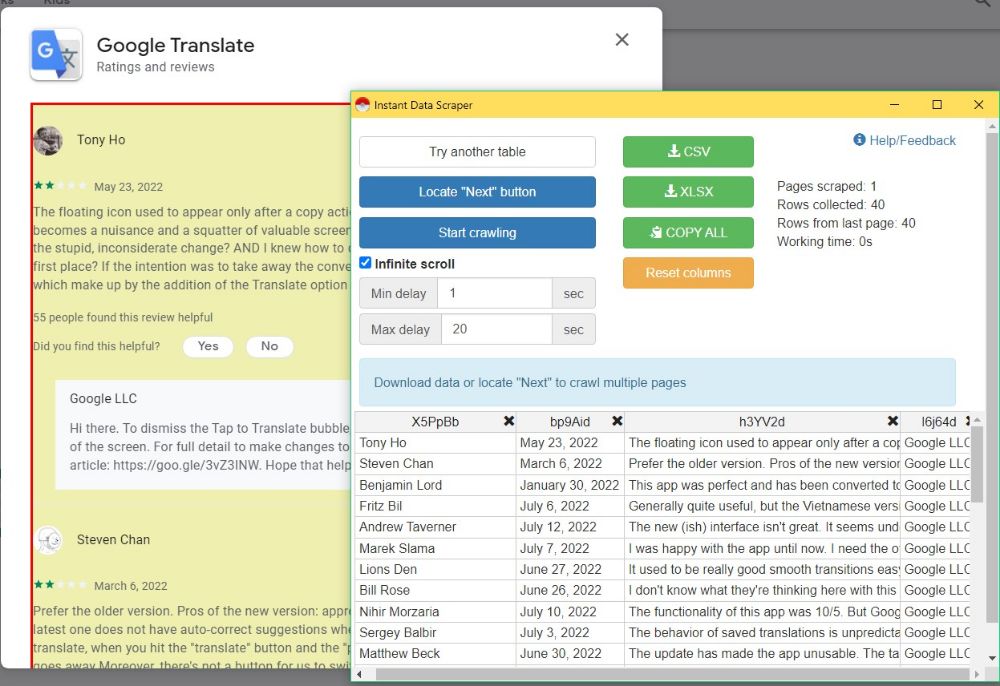Click Tony Ho's profile avatar

pyautogui.click(x=48, y=140)
